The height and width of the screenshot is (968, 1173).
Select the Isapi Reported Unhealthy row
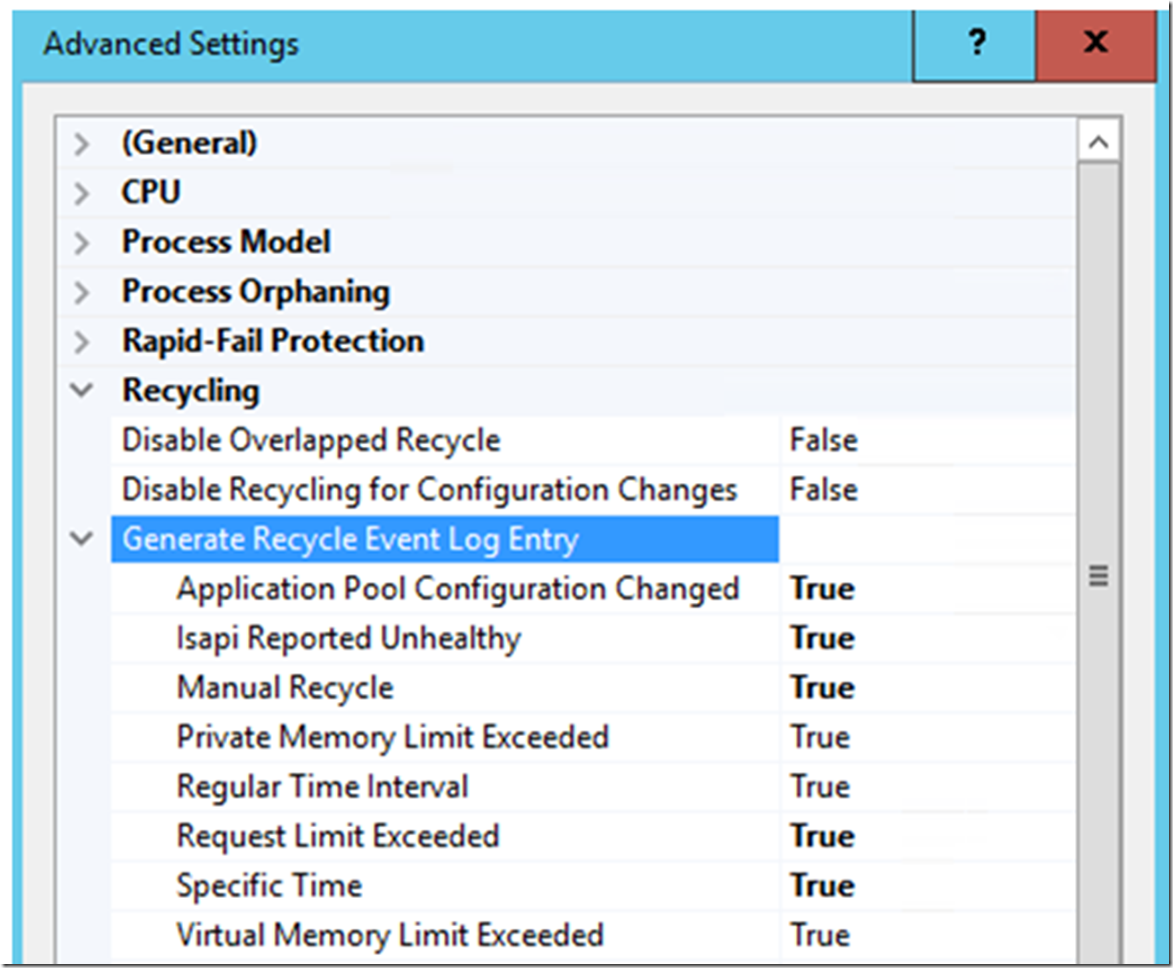point(593,639)
